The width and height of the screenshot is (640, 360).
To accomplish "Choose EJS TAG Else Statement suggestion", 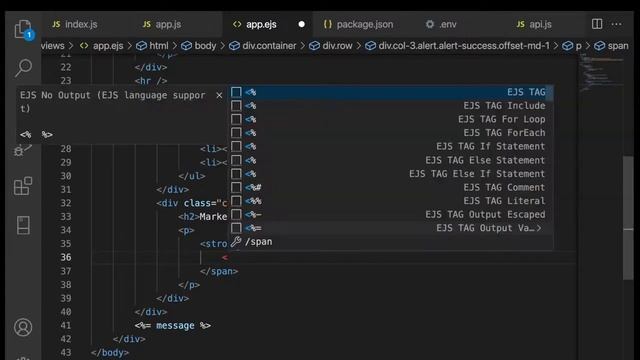I will tap(391, 160).
